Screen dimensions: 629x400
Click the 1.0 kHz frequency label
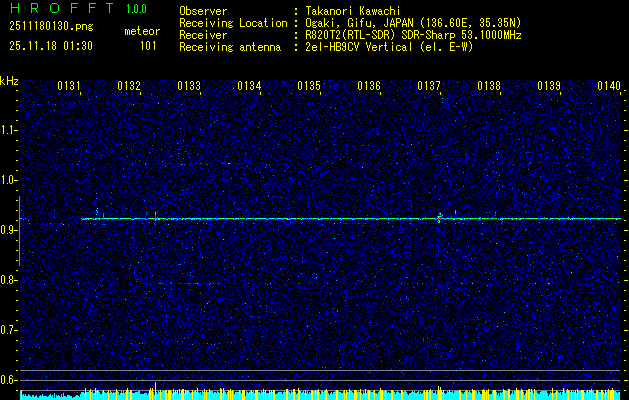pos(8,180)
